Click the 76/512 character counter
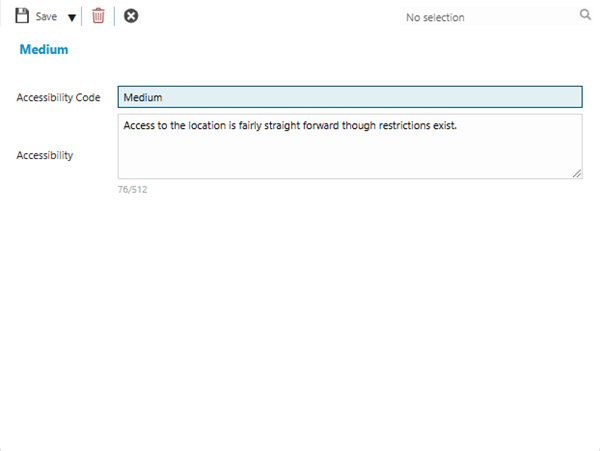The height and width of the screenshot is (451, 600). [x=132, y=189]
